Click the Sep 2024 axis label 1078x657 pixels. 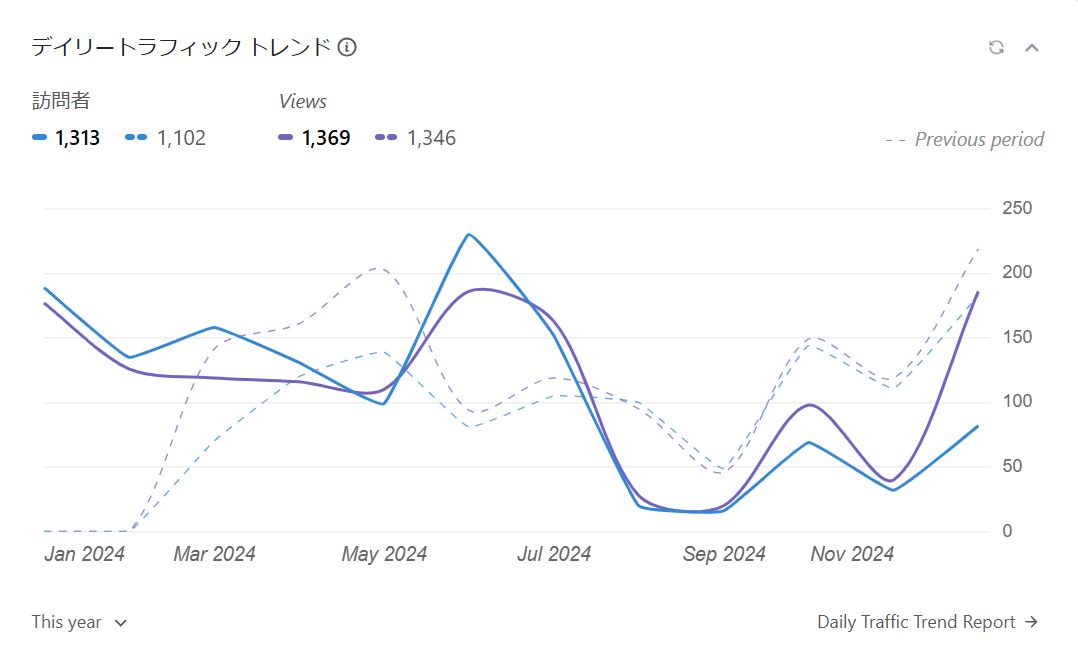(x=724, y=554)
